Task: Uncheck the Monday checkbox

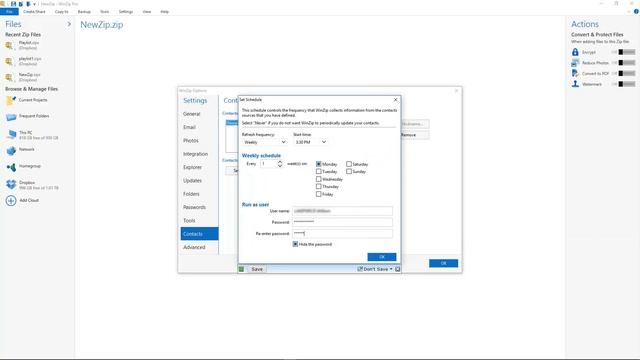Action: pos(319,164)
